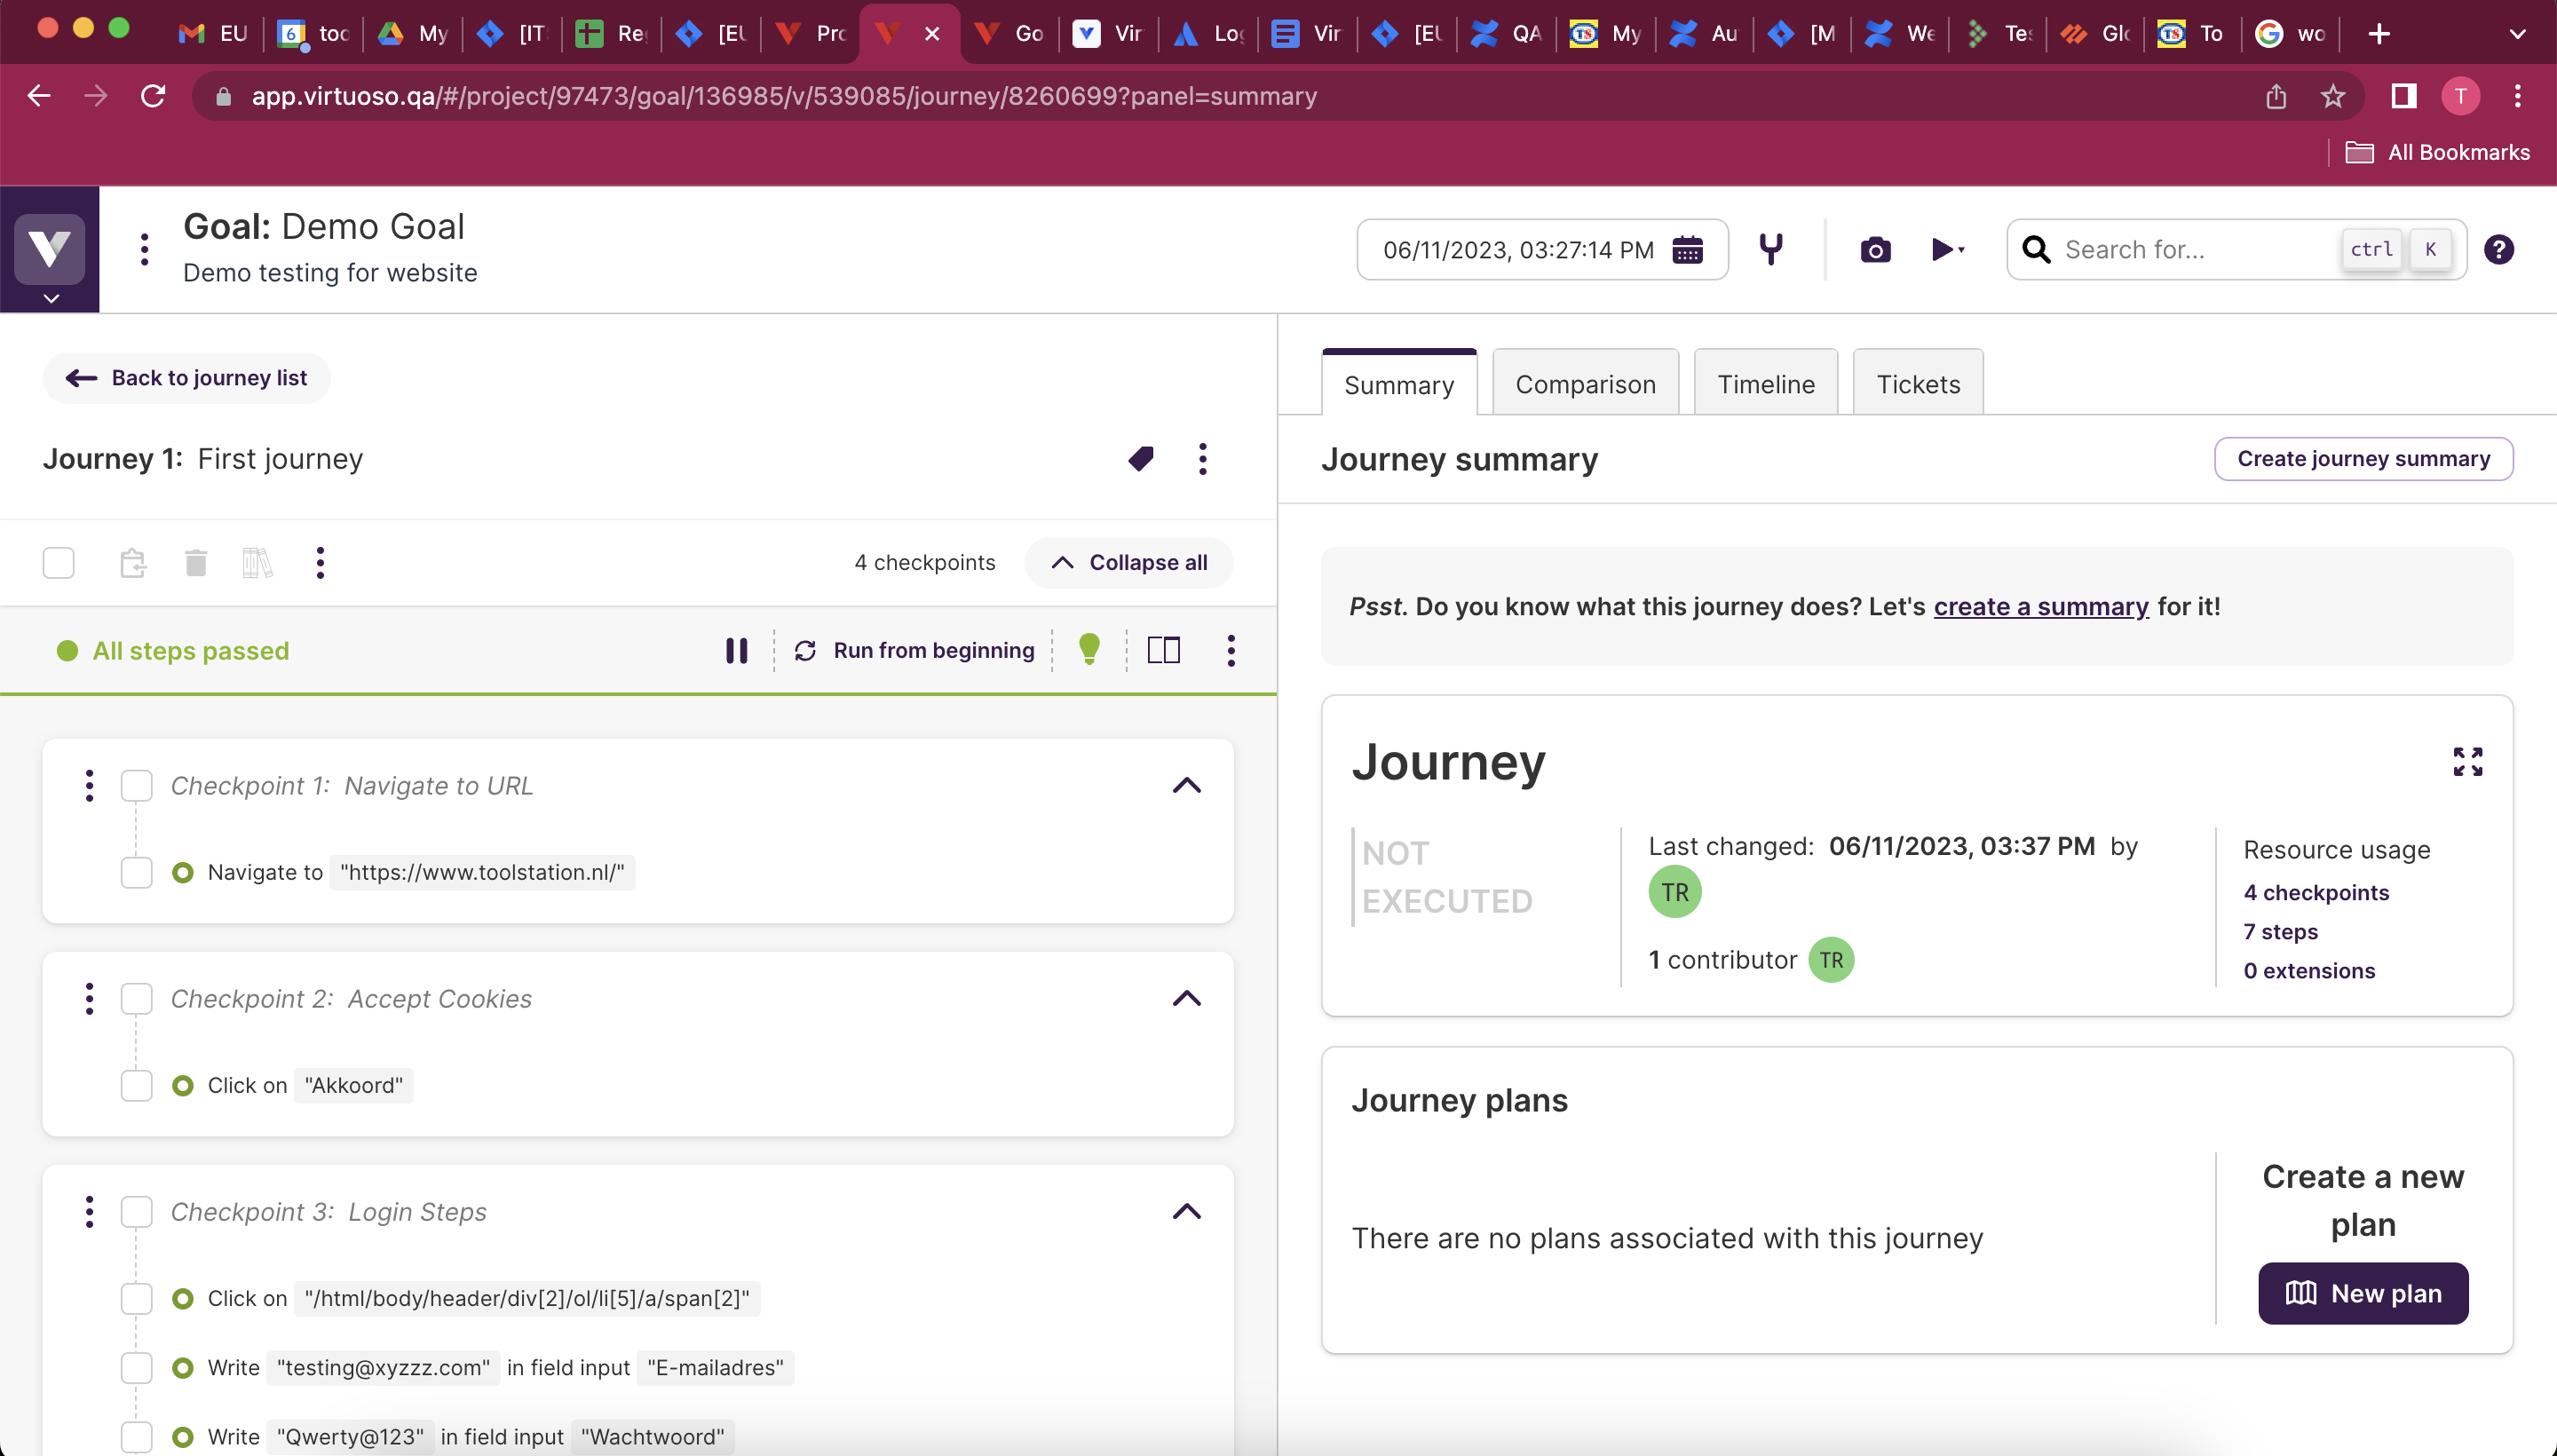Click the Create journey summary button

point(2363,459)
